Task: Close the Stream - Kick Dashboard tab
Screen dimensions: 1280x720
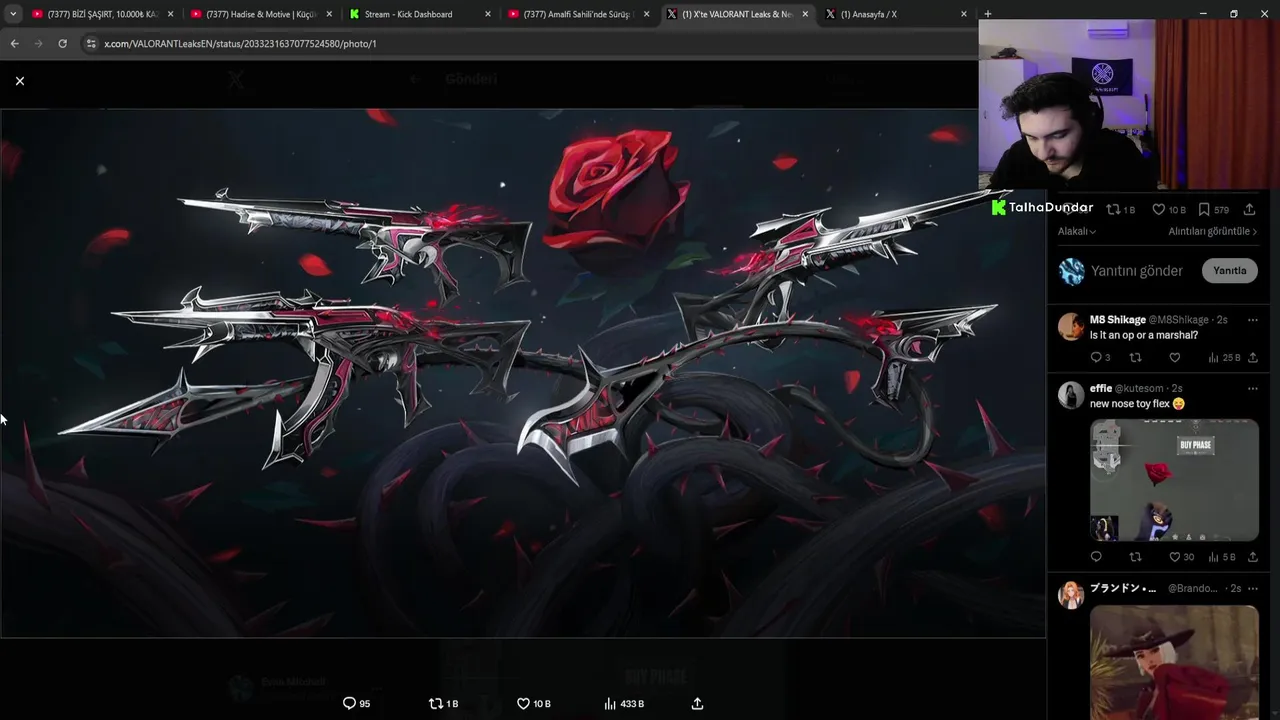Action: [x=488, y=14]
